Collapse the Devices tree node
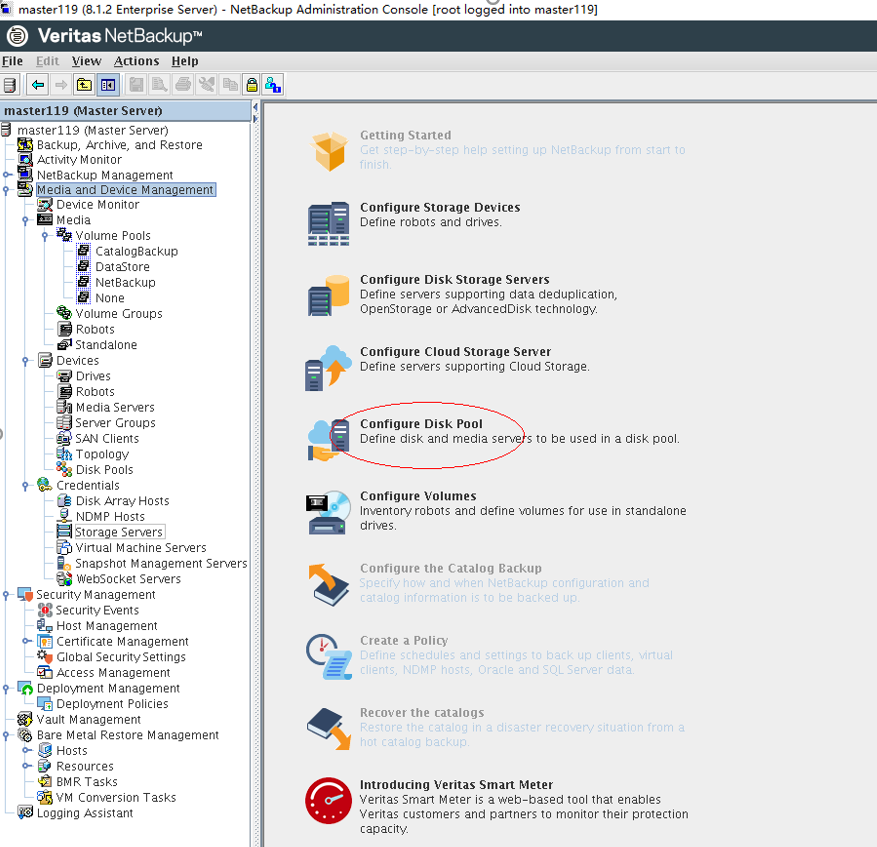 (26, 361)
